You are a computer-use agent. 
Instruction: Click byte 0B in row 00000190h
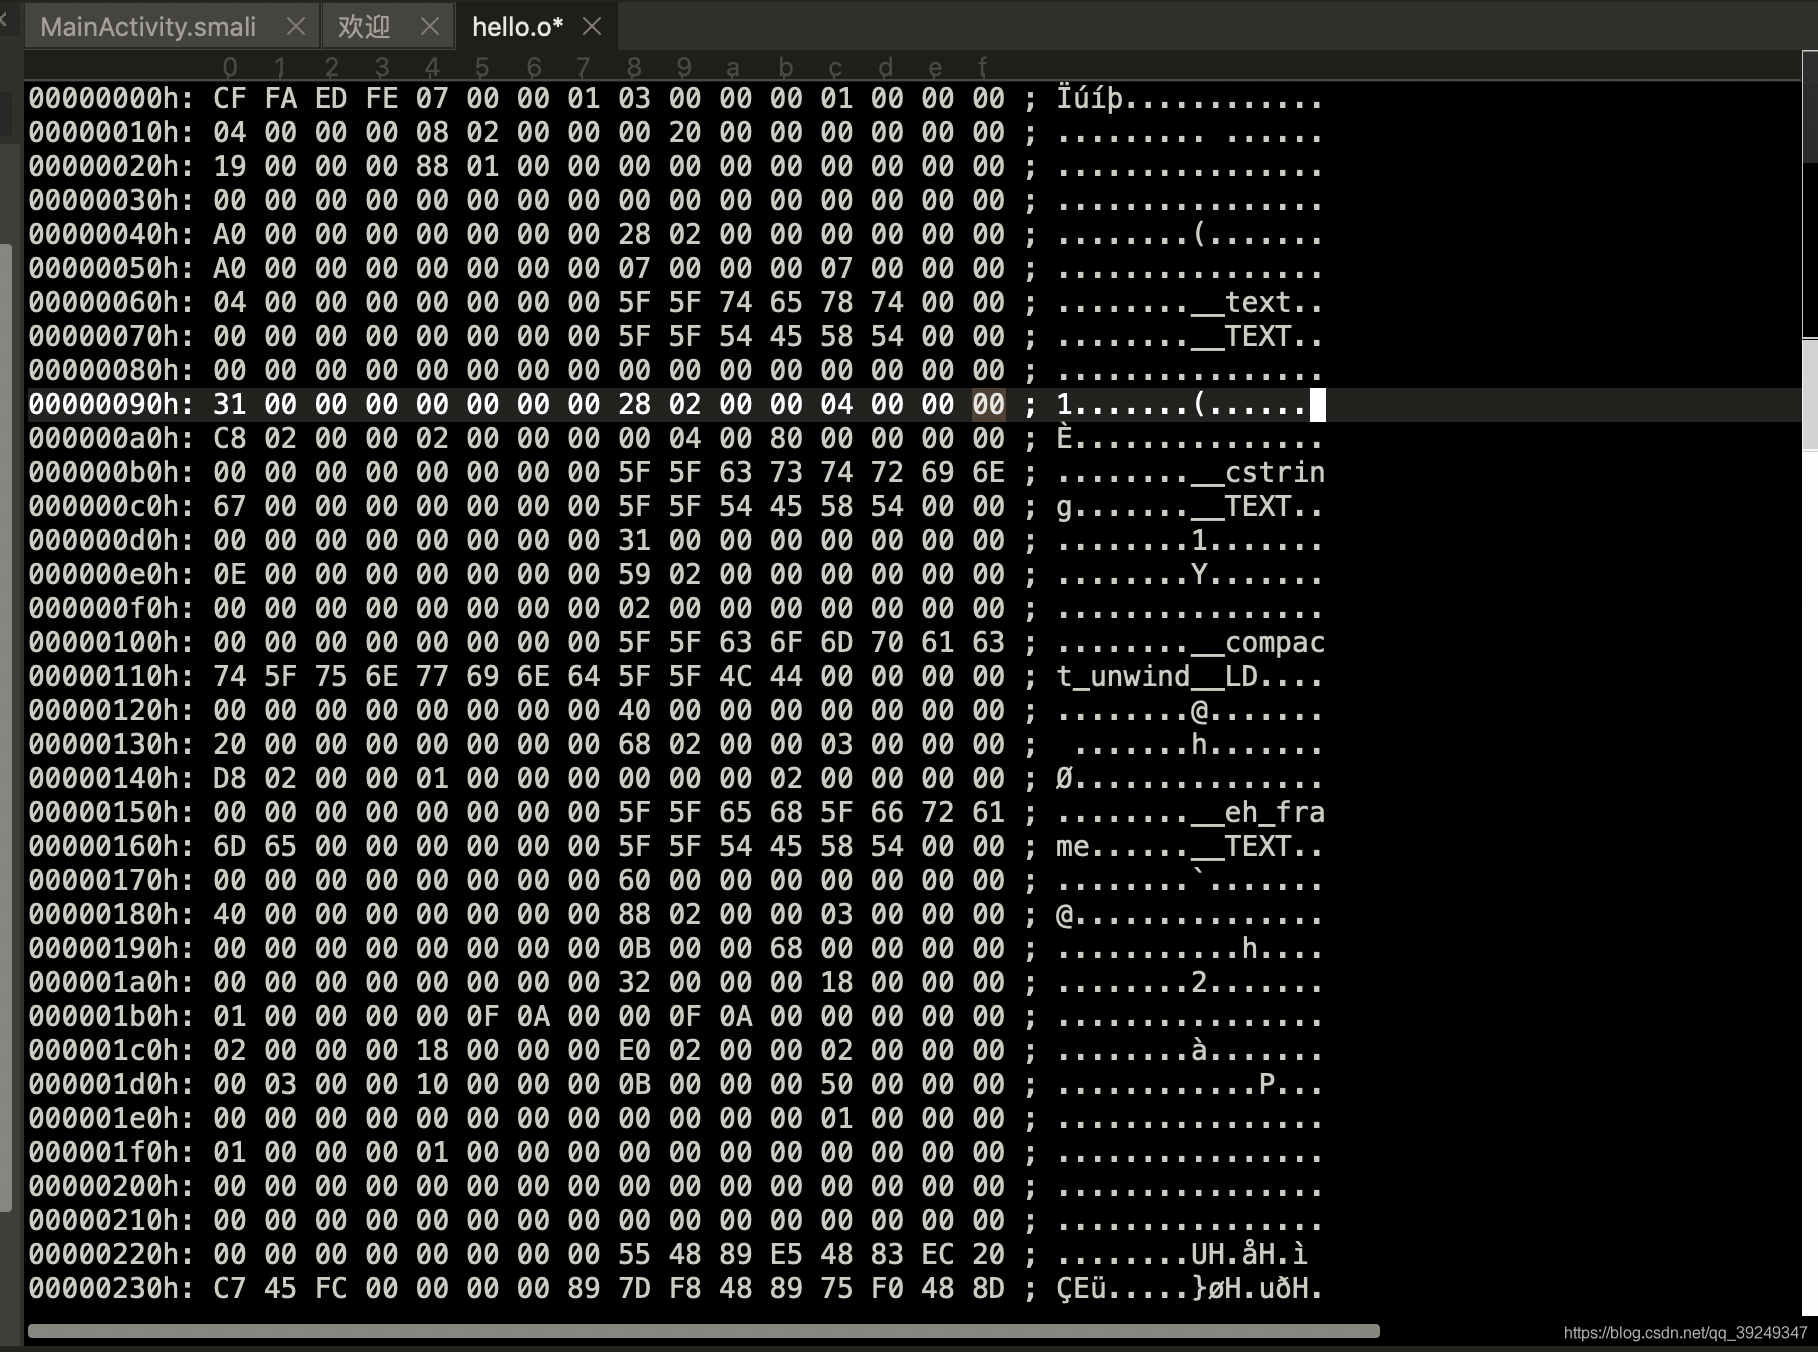click(x=634, y=948)
